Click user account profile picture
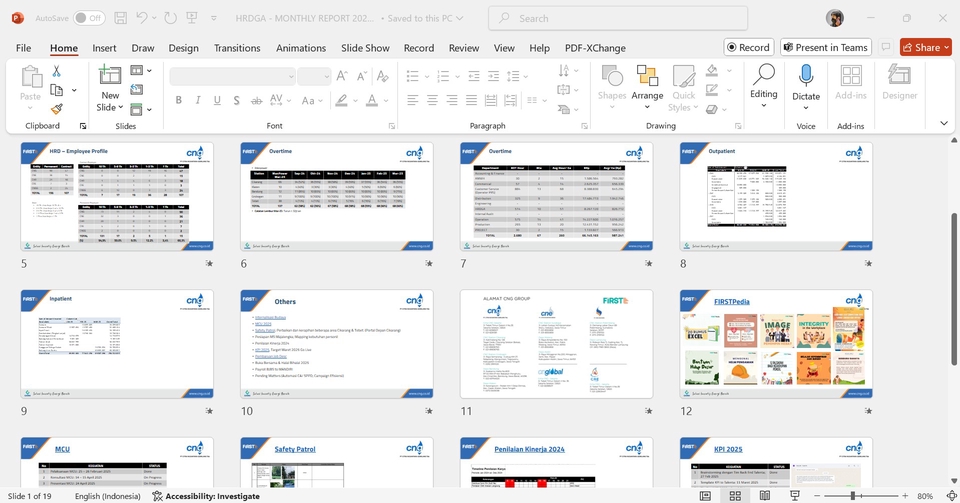 (x=834, y=18)
